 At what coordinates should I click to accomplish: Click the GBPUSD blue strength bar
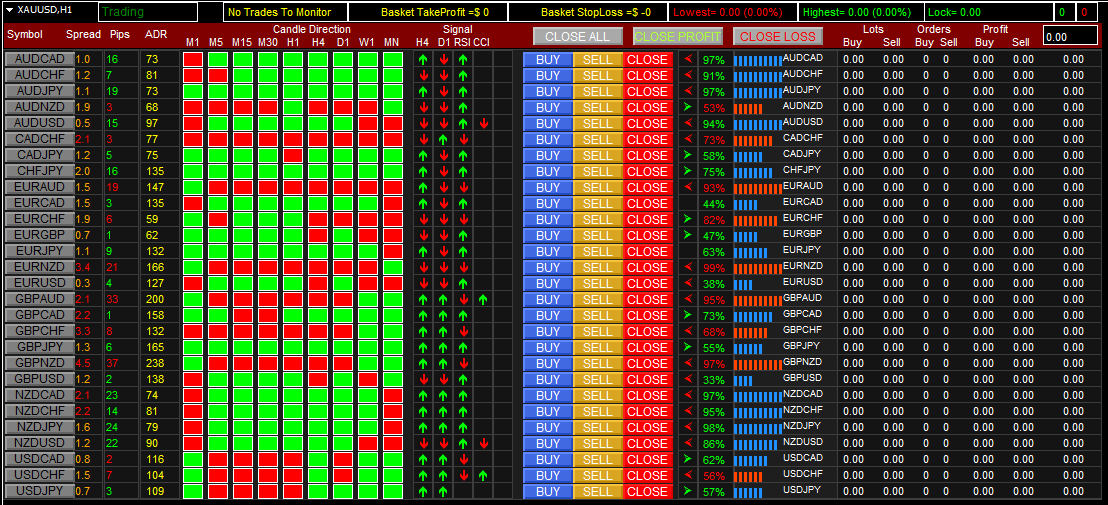(x=743, y=381)
